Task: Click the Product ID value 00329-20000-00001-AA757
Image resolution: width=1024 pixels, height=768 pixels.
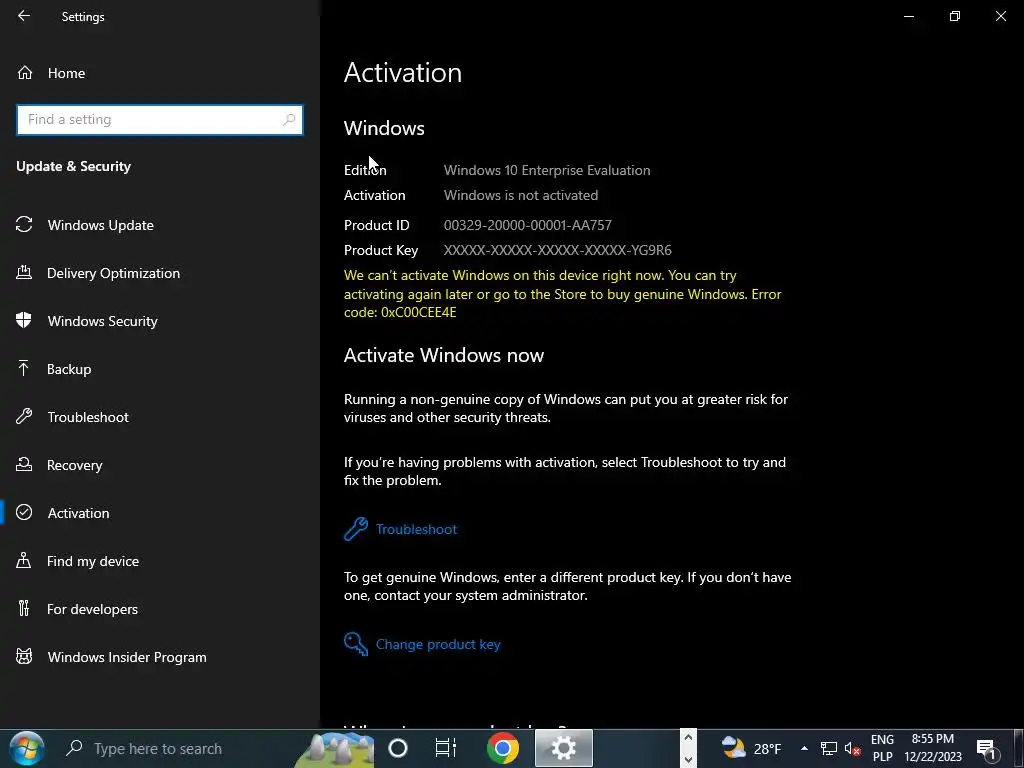Action: click(x=528, y=225)
